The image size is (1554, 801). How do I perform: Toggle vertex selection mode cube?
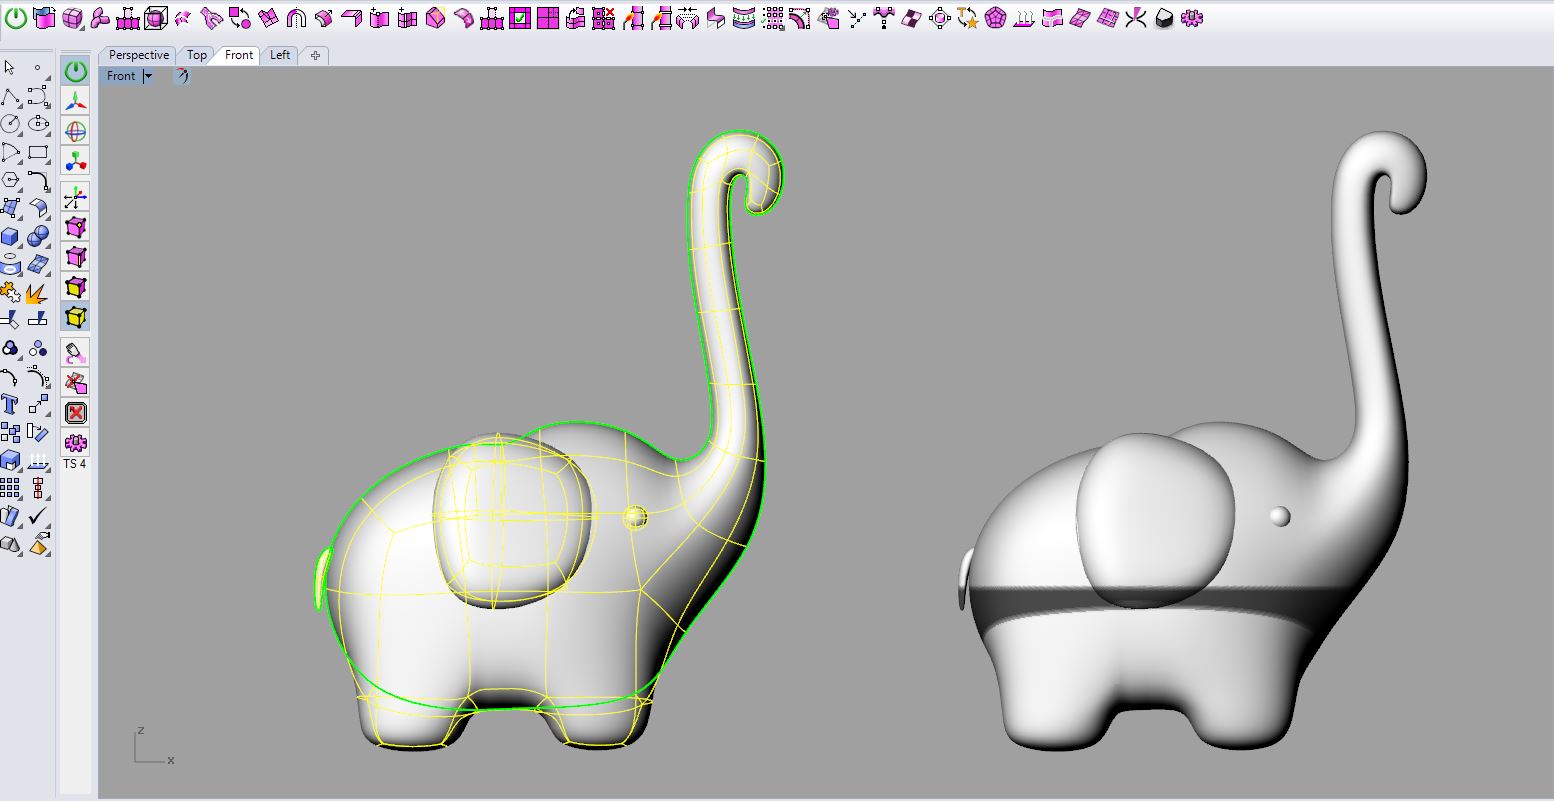pyautogui.click(x=76, y=227)
